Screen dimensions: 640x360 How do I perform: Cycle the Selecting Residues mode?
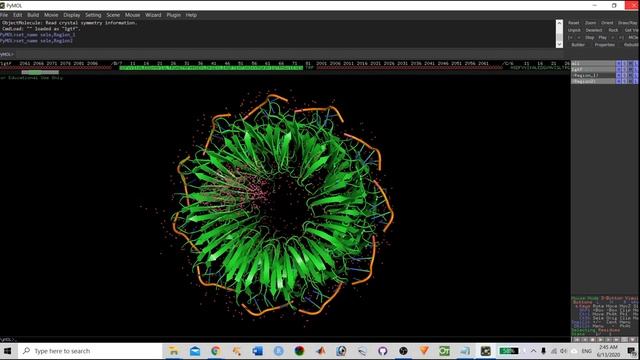point(596,330)
